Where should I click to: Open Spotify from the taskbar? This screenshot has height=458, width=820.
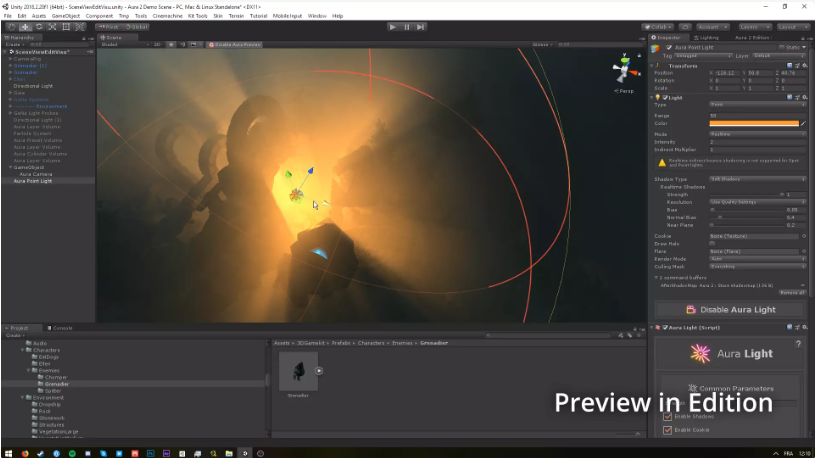coord(72,453)
